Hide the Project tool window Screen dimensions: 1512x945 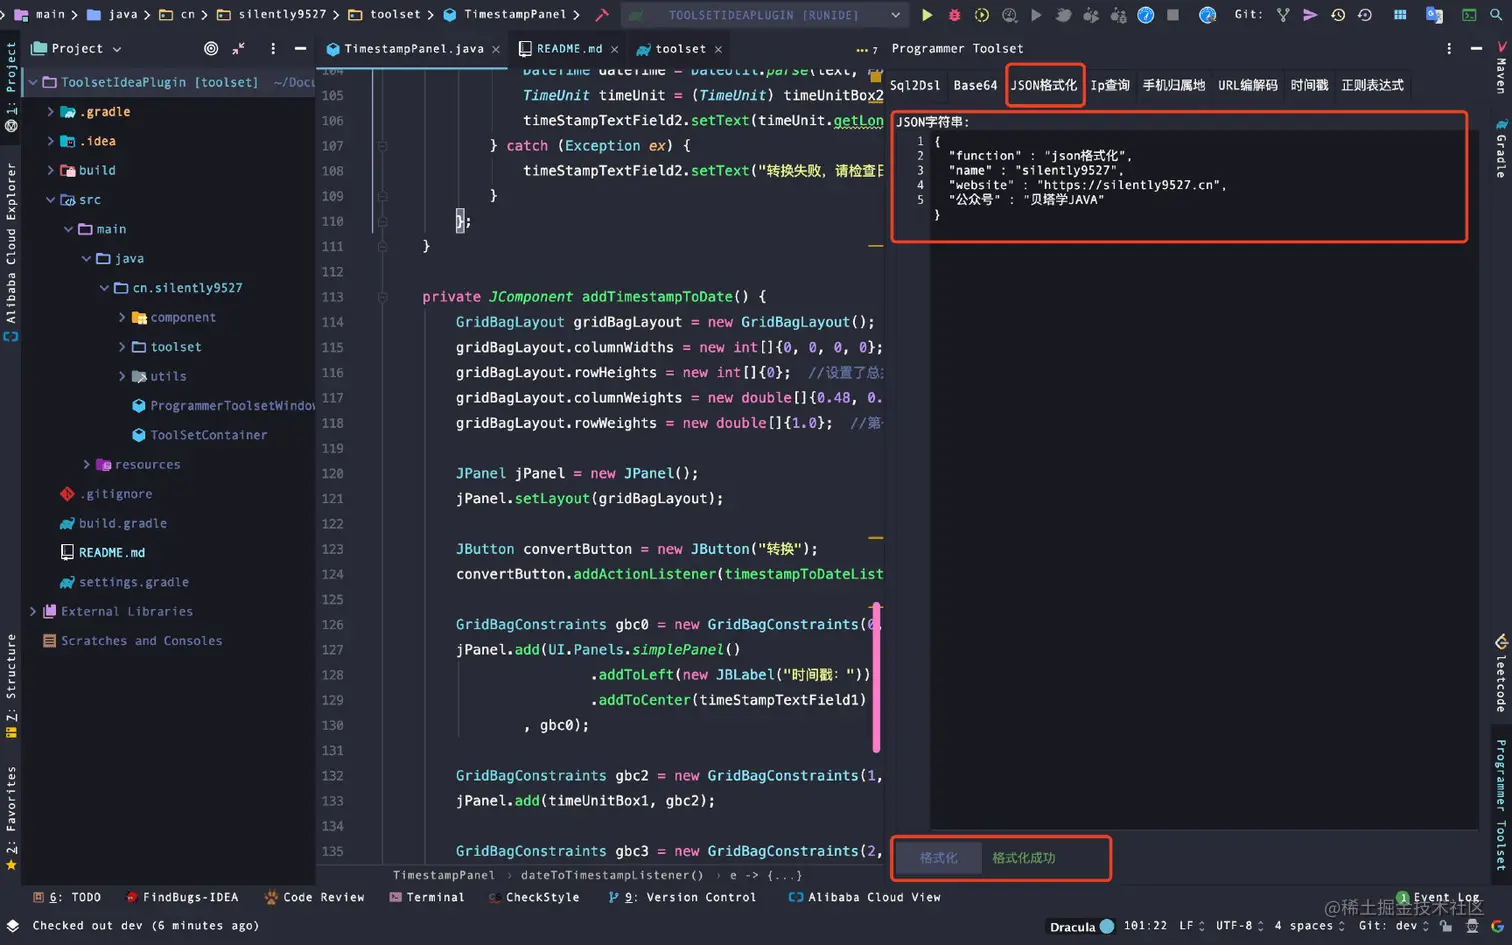(x=300, y=48)
